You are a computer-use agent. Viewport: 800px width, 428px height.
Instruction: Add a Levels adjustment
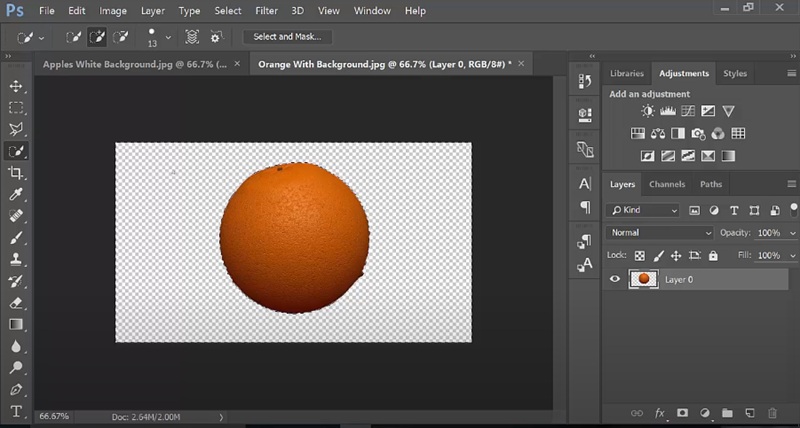pos(667,111)
